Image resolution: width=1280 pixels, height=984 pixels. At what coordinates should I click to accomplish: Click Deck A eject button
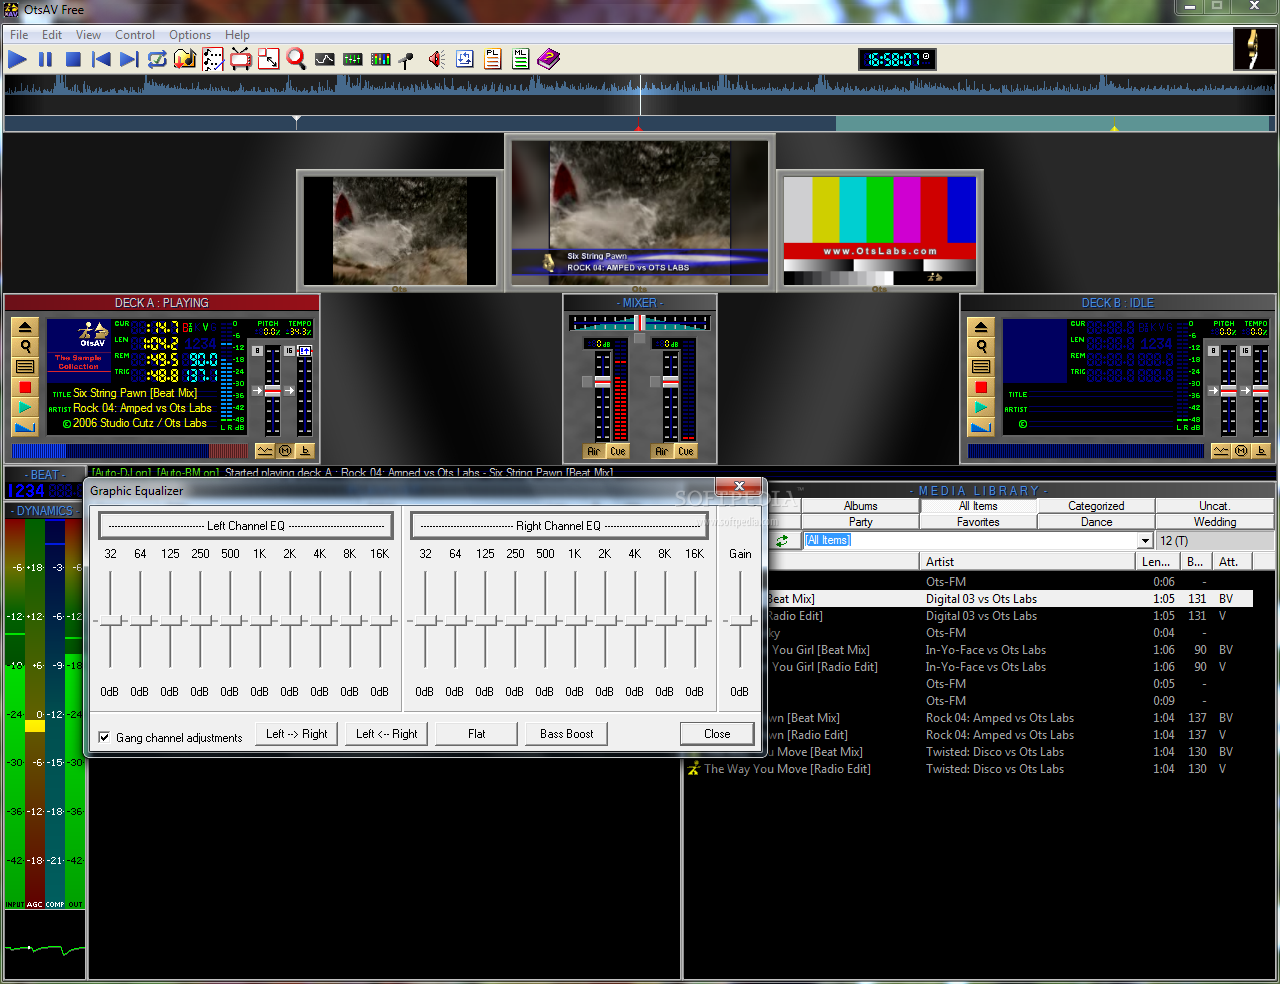pyautogui.click(x=25, y=327)
